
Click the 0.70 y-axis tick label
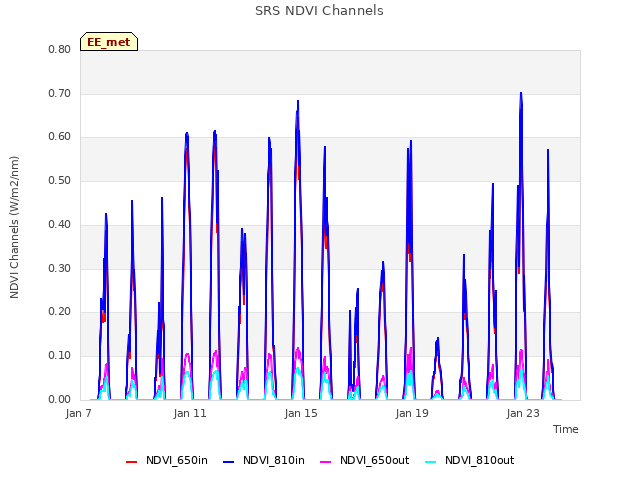coord(60,93)
